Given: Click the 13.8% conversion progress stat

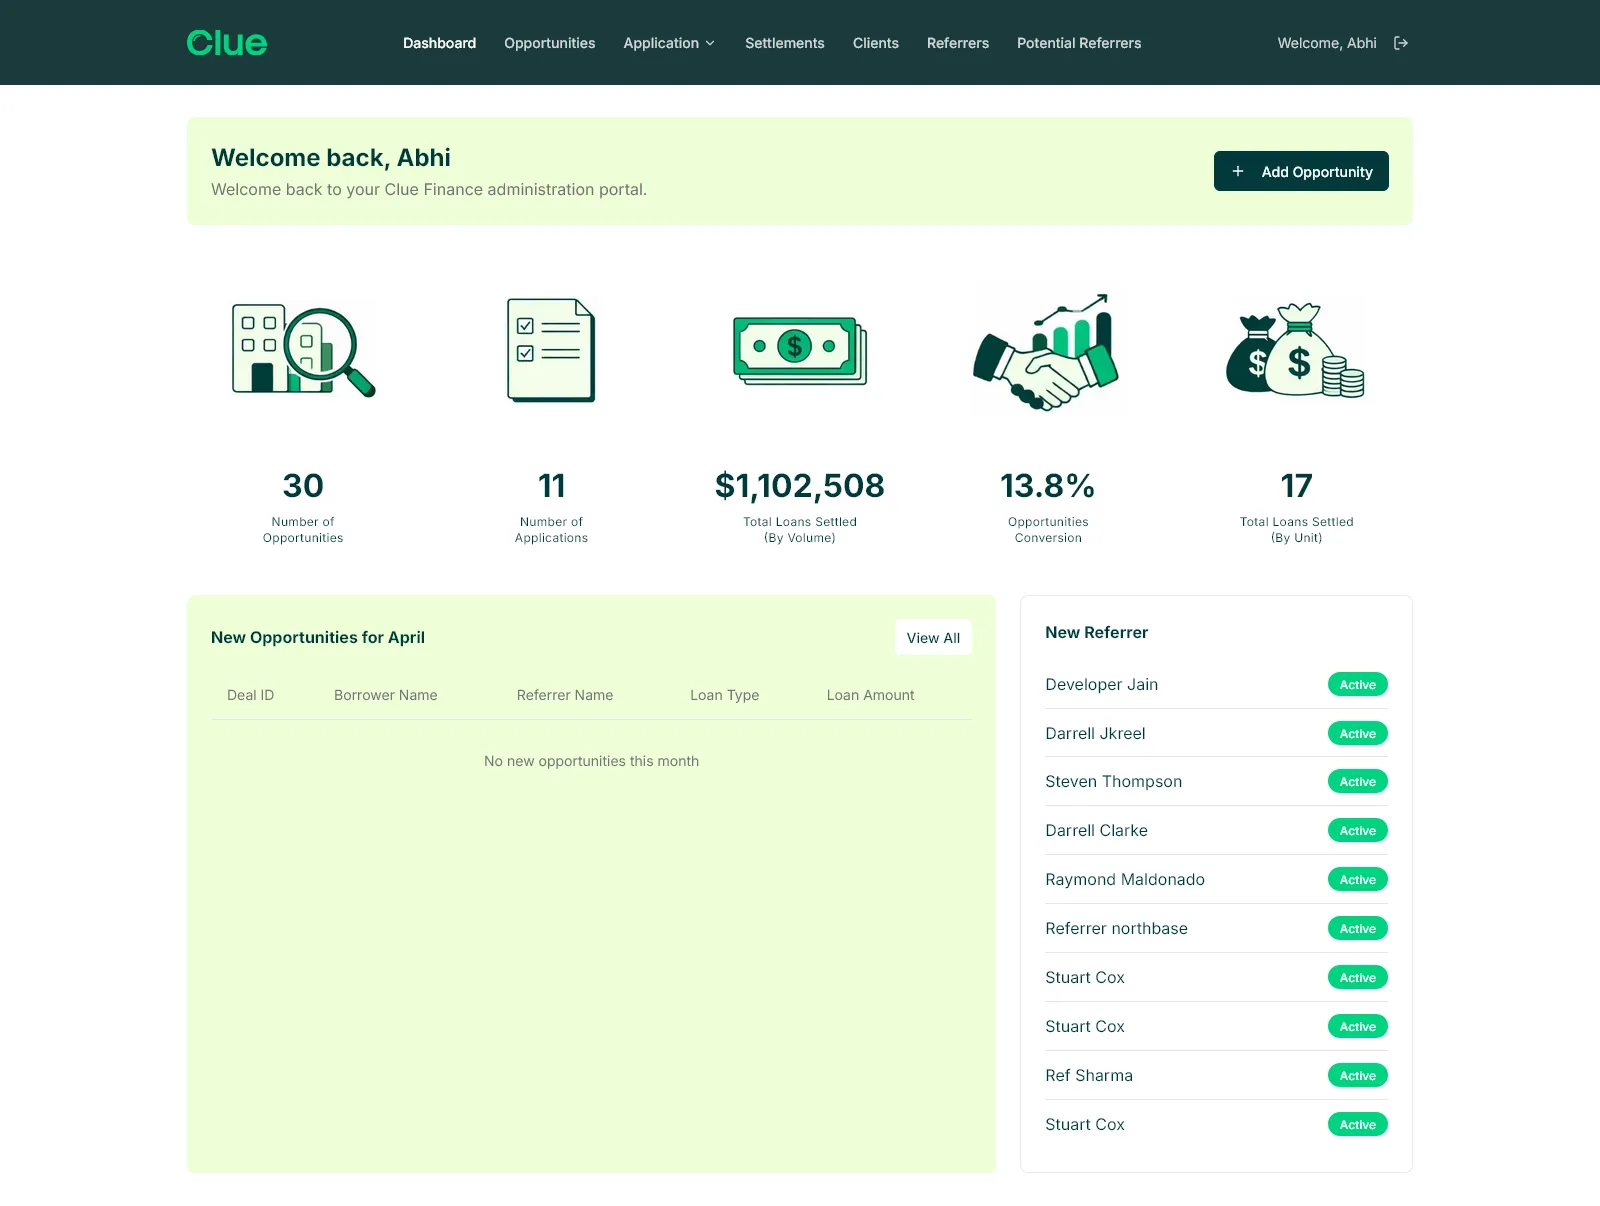Looking at the screenshot, I should 1047,486.
